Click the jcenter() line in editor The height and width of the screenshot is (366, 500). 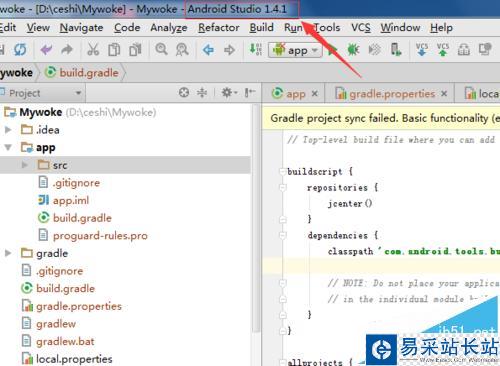pyautogui.click(x=350, y=204)
